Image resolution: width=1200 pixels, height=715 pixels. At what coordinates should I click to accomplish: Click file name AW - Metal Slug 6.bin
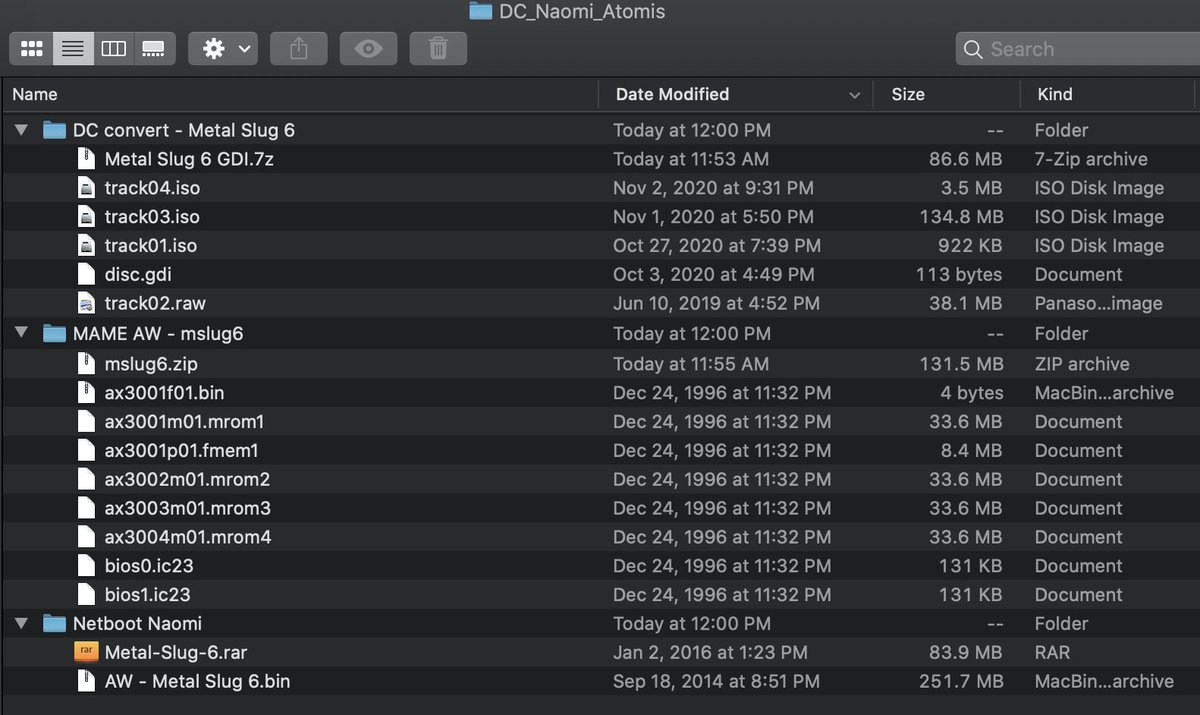pos(197,682)
